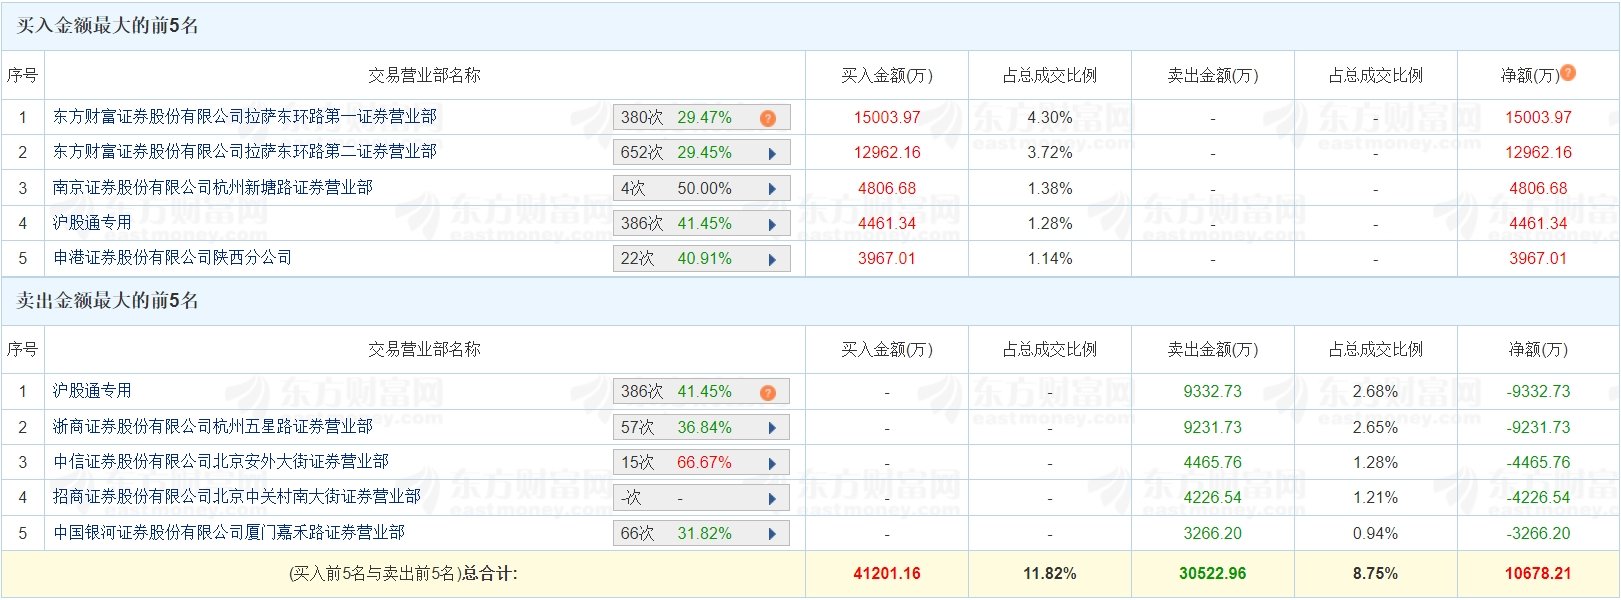Click orange question icon in 拉萨东环路第一证券营业部 row
Viewport: 1621px width, 600px height.
[768, 118]
